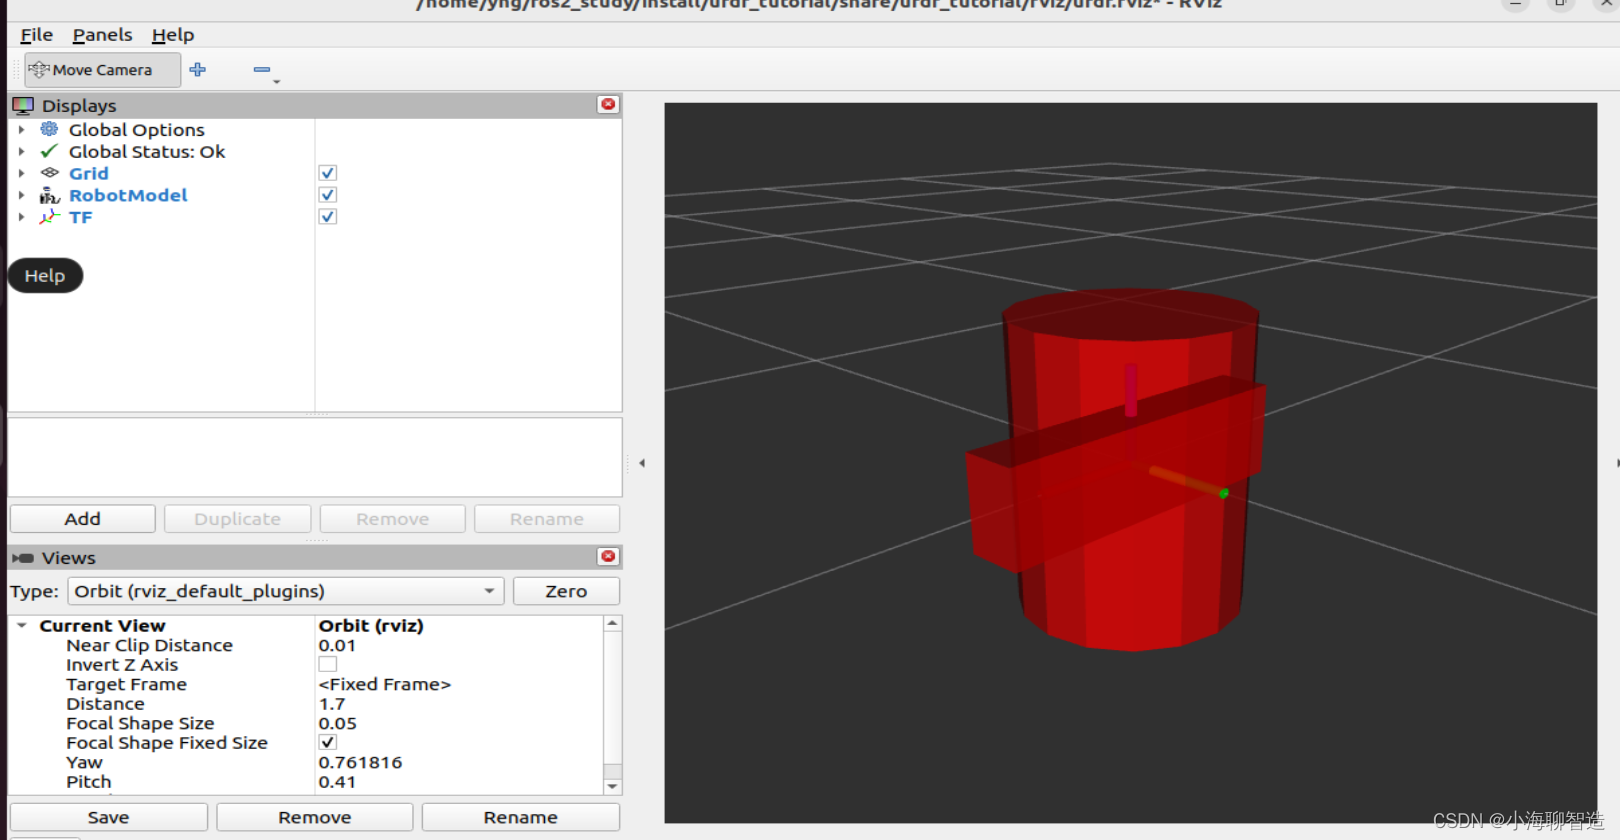Rename the selected view

521,817
